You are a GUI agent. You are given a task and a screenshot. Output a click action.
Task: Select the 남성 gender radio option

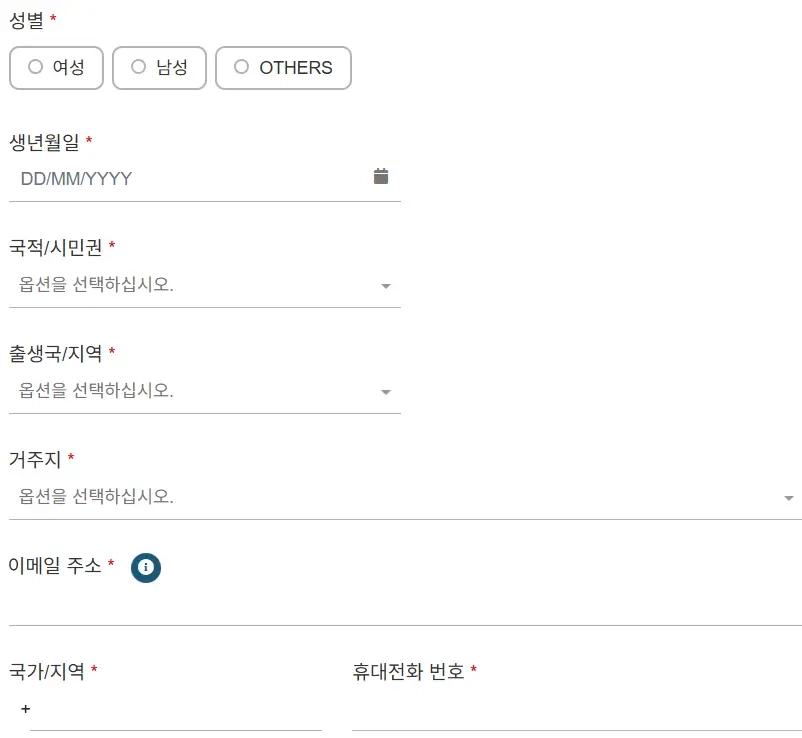[138, 68]
